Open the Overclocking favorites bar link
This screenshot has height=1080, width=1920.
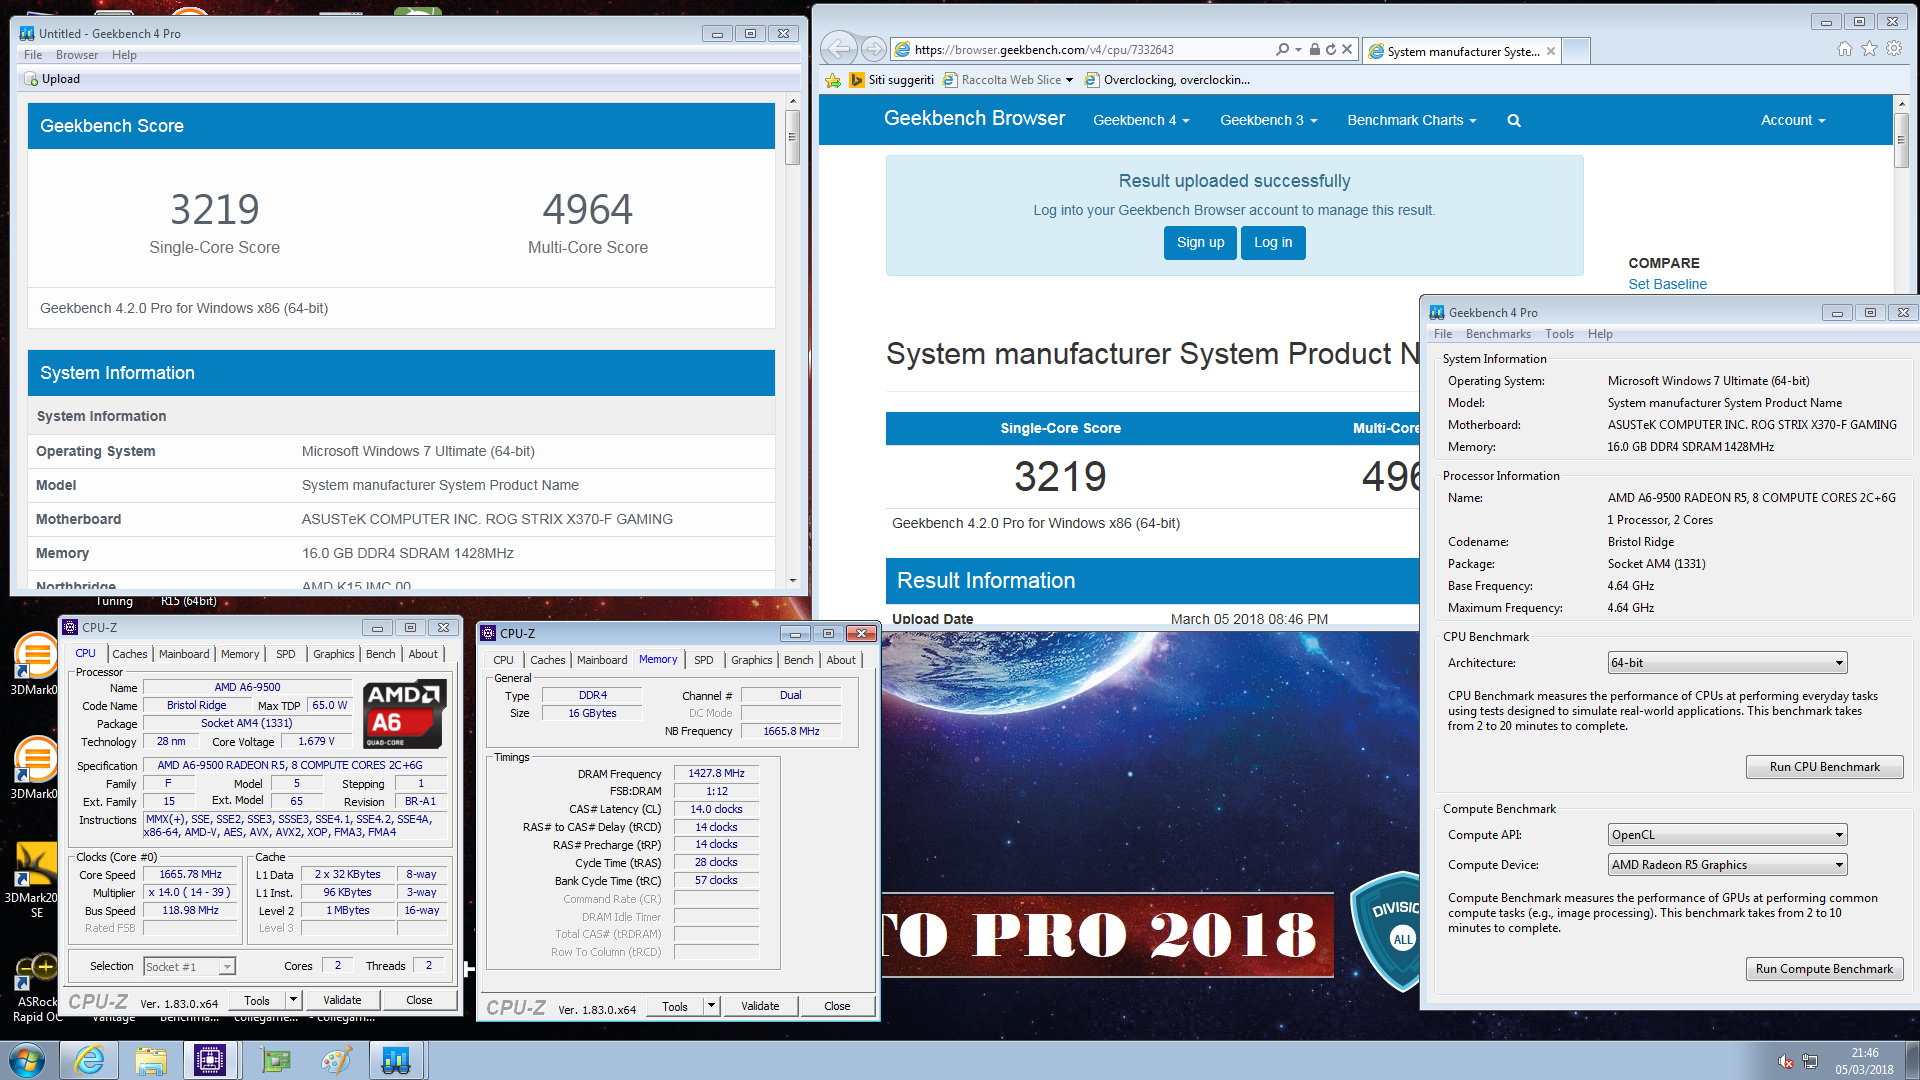coord(1167,80)
